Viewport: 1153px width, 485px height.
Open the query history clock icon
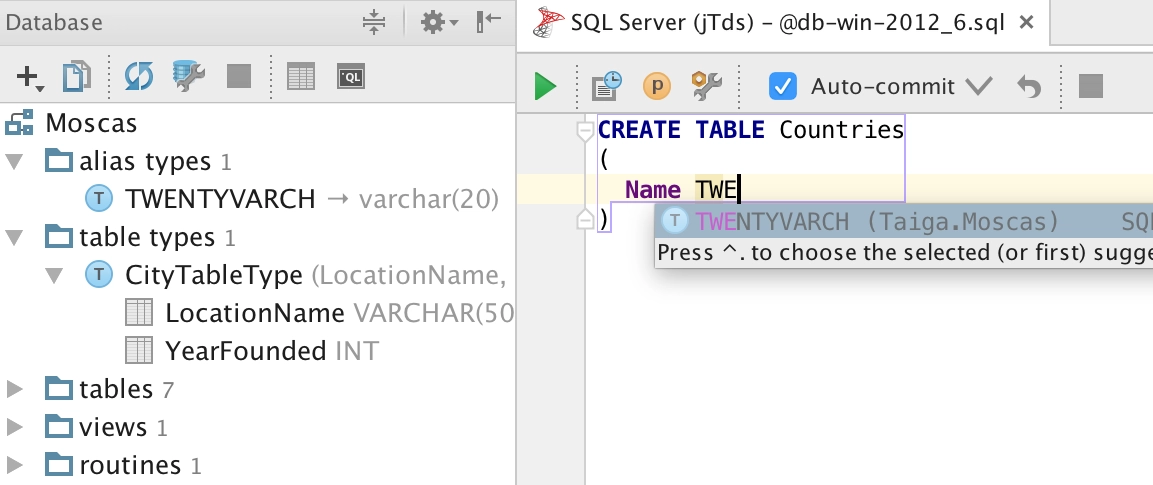607,86
